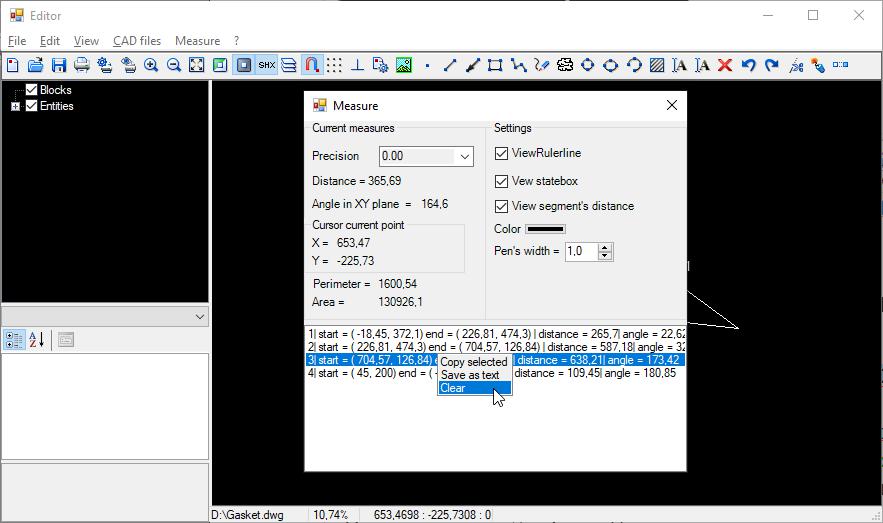883x523 pixels.
Task: Select the Rectangle drawing tool
Action: coord(495,65)
